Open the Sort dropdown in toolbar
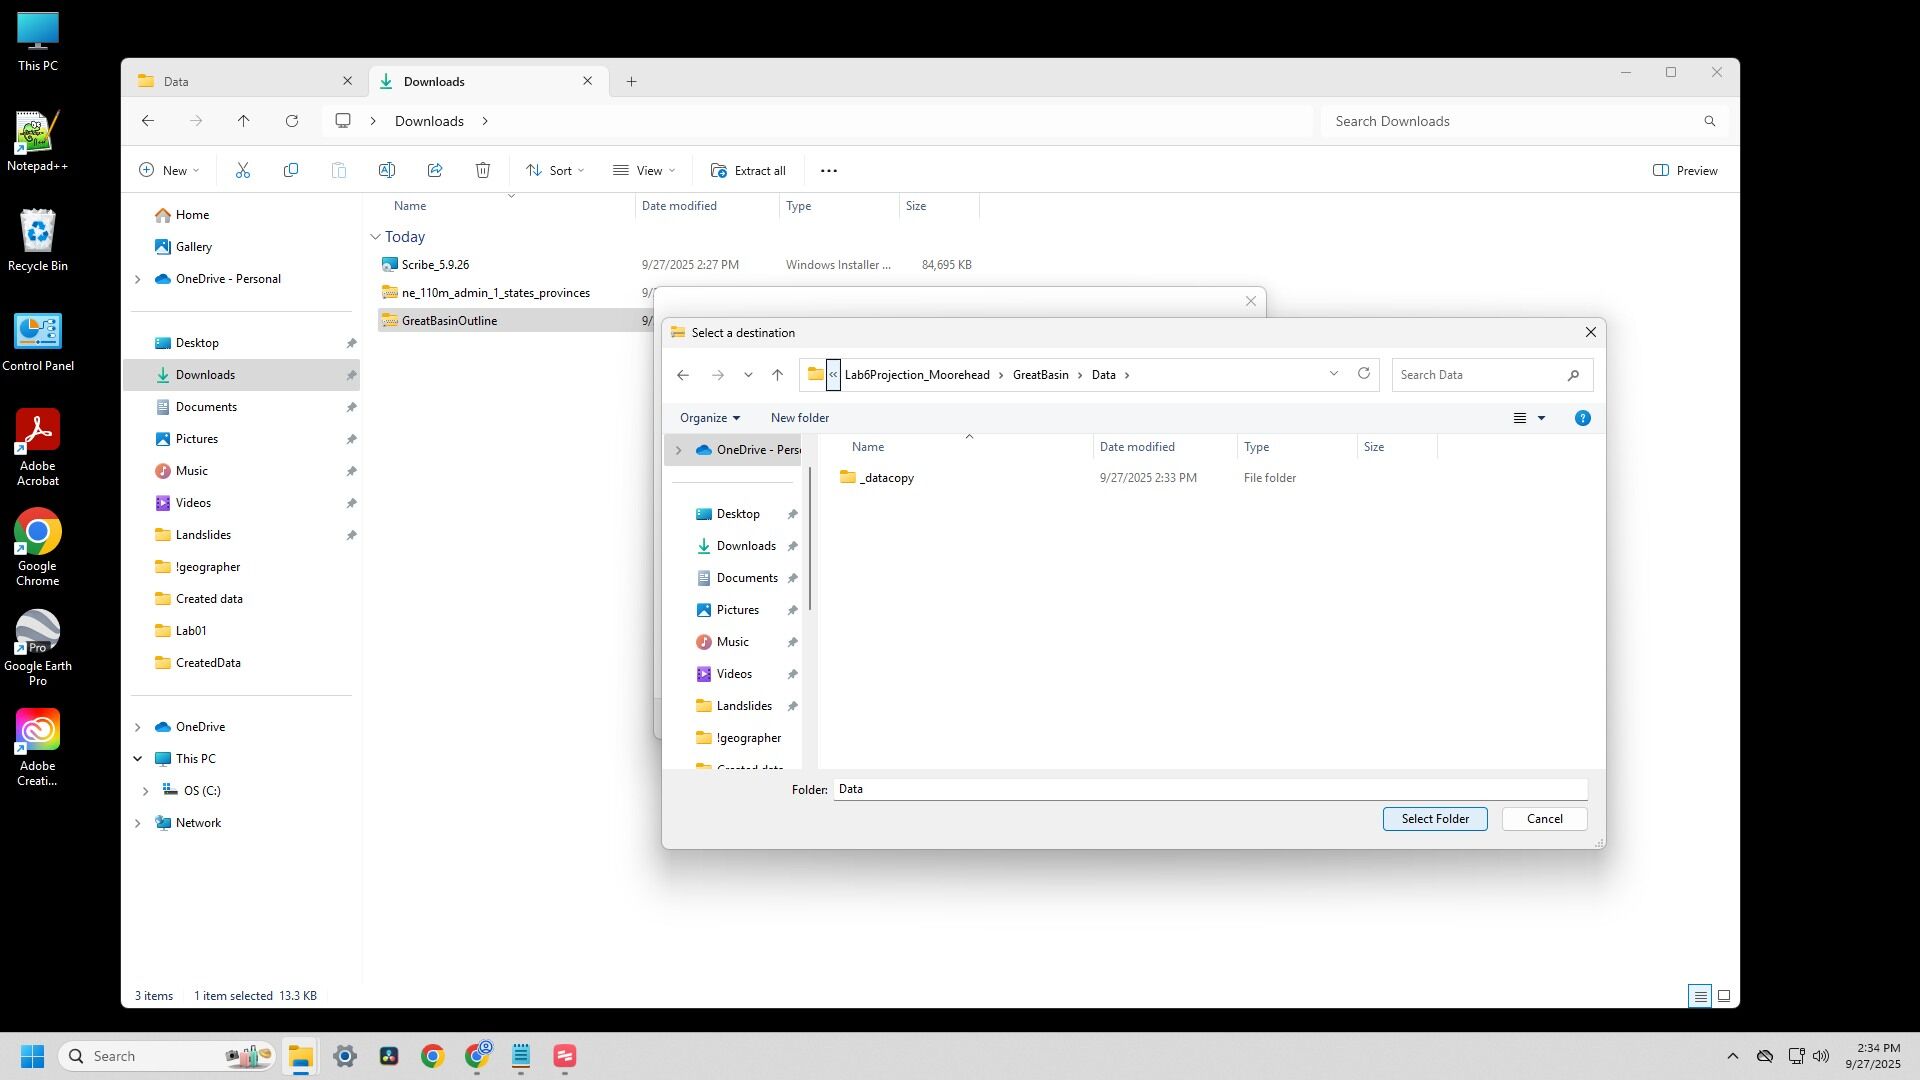This screenshot has width=1920, height=1080. tap(556, 171)
